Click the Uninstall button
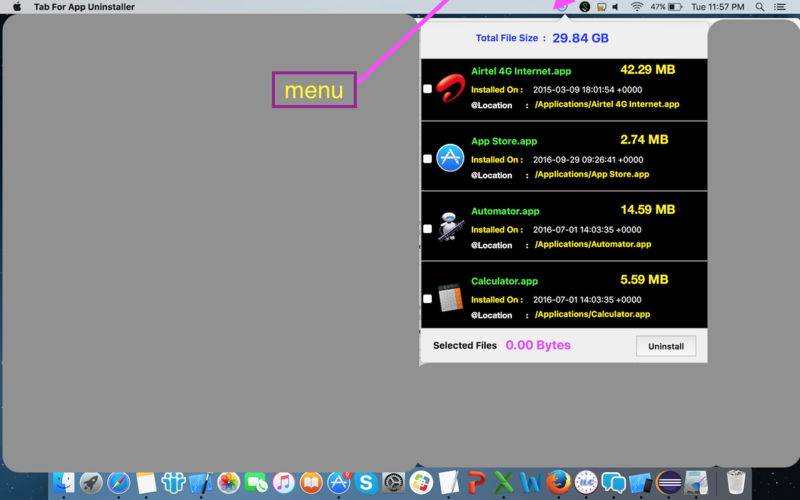This screenshot has width=800, height=500. [666, 346]
